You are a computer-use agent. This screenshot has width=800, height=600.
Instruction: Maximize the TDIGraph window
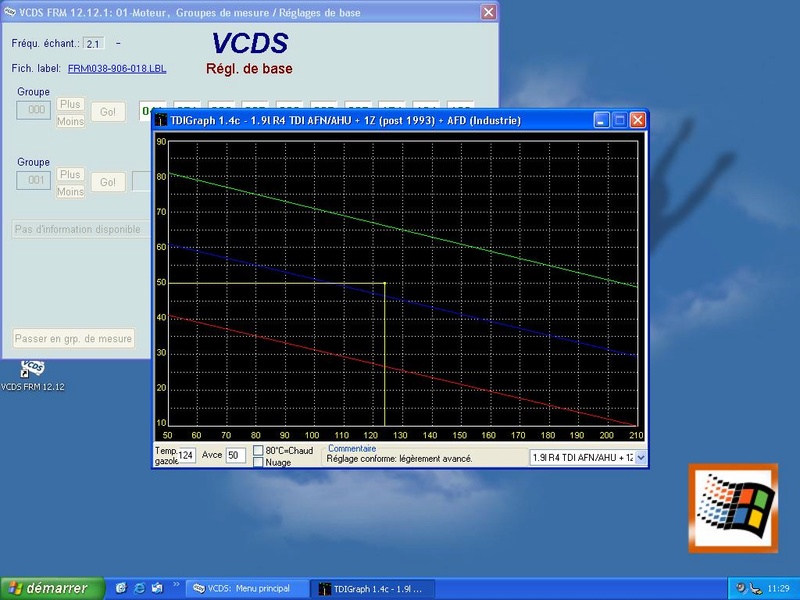(x=619, y=120)
